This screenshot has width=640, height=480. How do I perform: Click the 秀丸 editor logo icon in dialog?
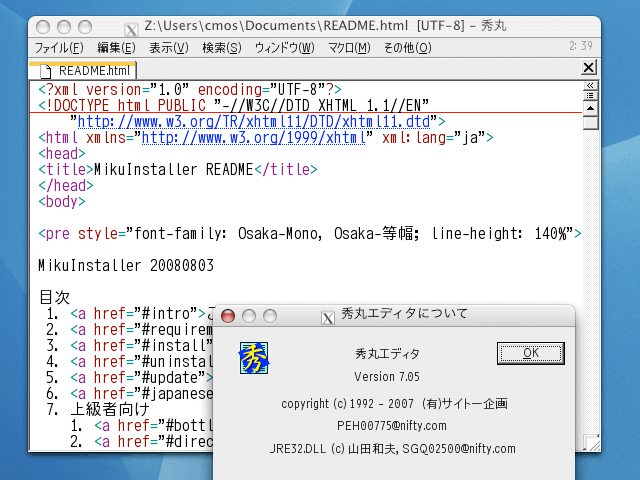click(x=254, y=358)
